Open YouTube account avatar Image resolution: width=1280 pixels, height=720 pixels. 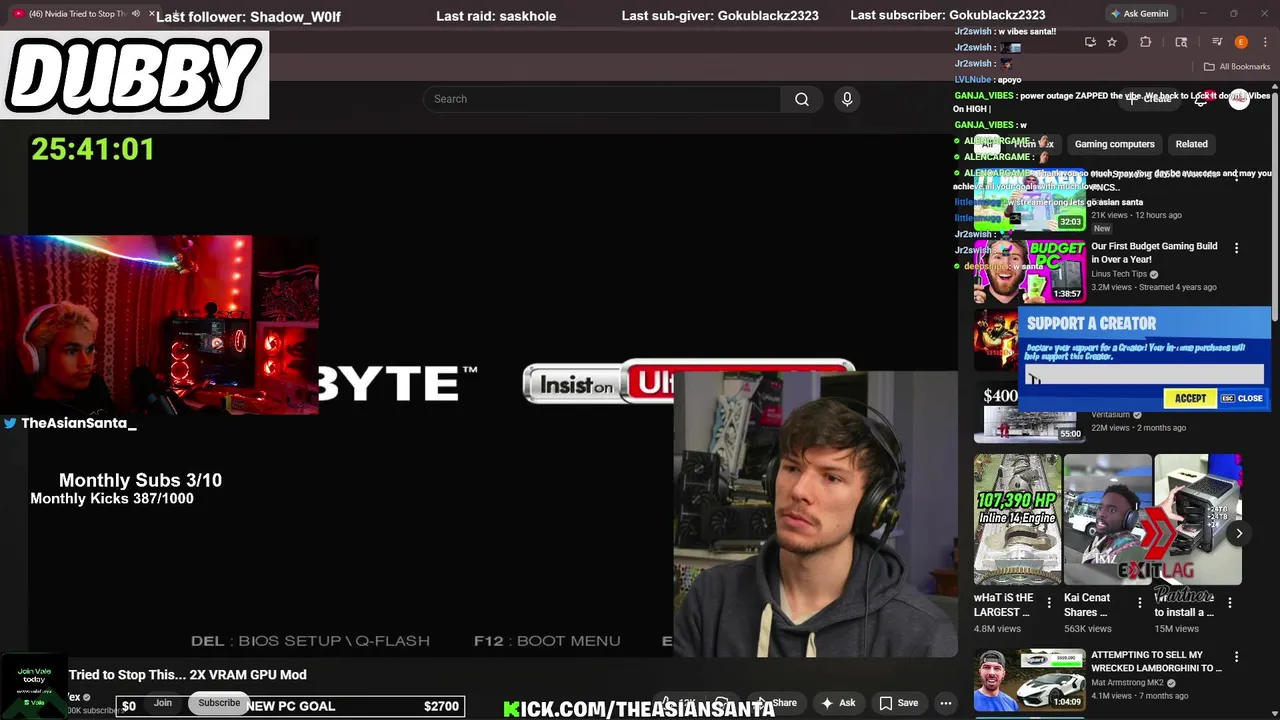[1239, 99]
